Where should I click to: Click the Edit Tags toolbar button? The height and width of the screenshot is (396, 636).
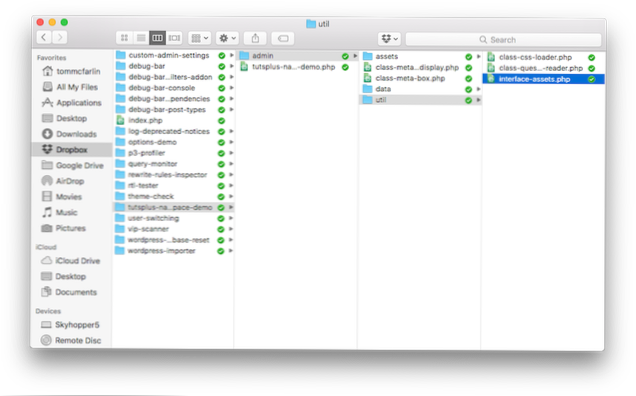(x=283, y=38)
